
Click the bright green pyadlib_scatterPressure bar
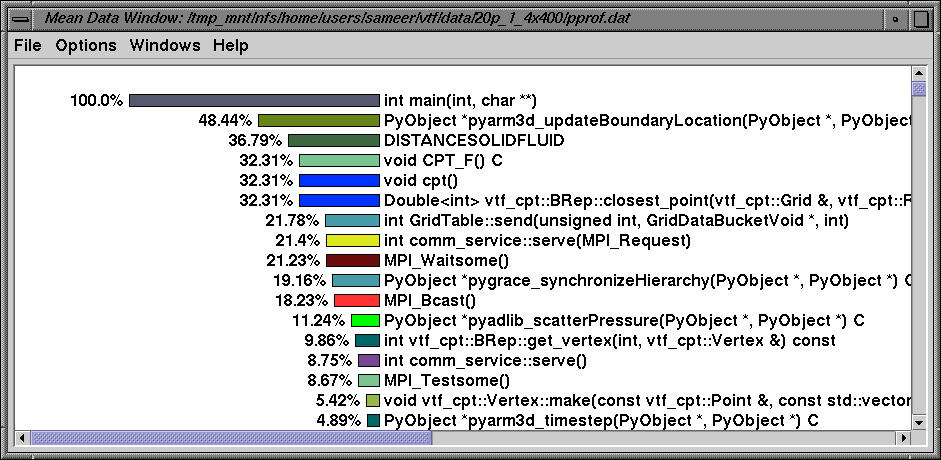[x=365, y=320]
